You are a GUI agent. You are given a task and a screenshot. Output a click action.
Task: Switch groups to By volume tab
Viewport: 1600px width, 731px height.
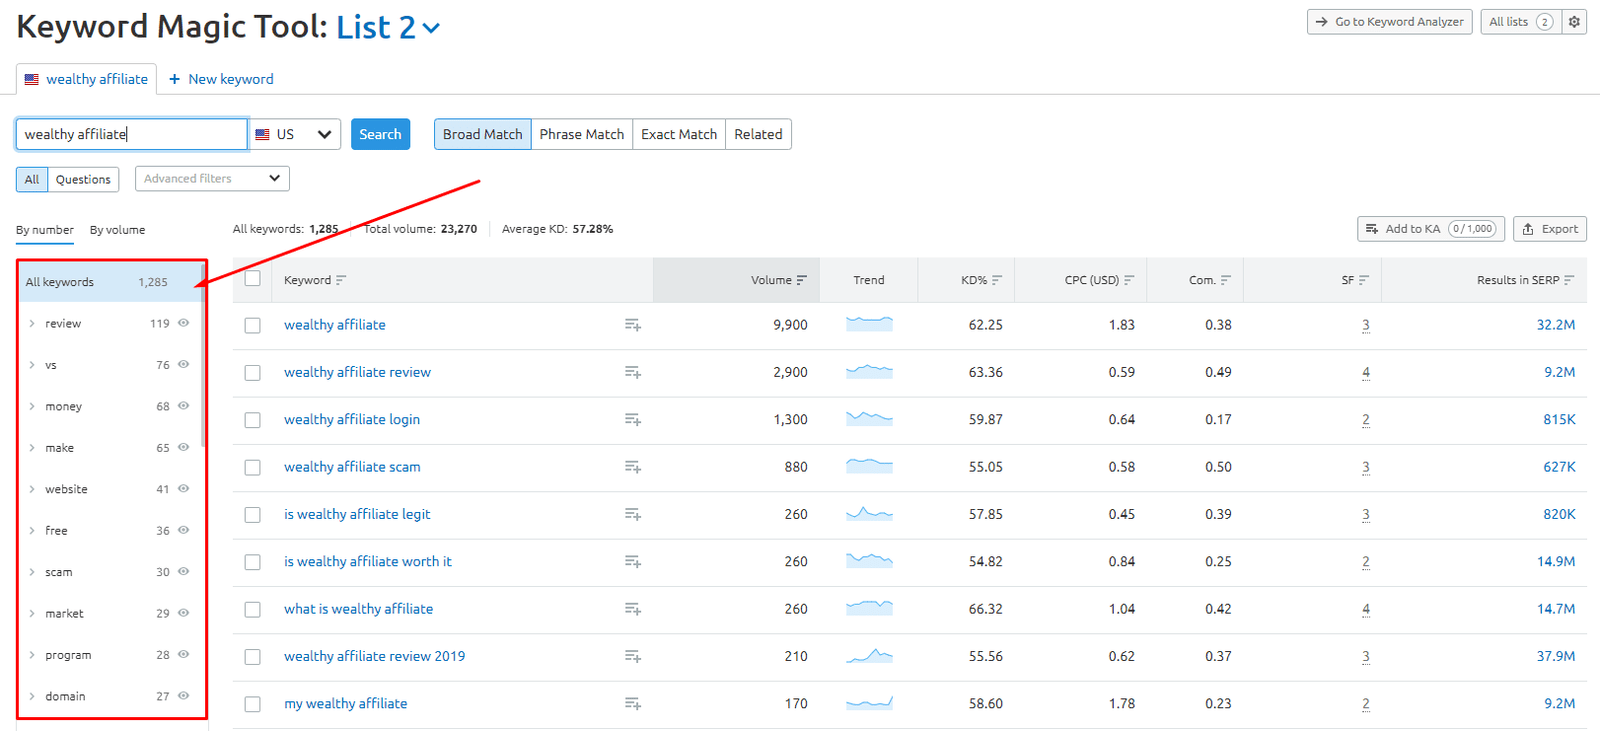coord(117,230)
